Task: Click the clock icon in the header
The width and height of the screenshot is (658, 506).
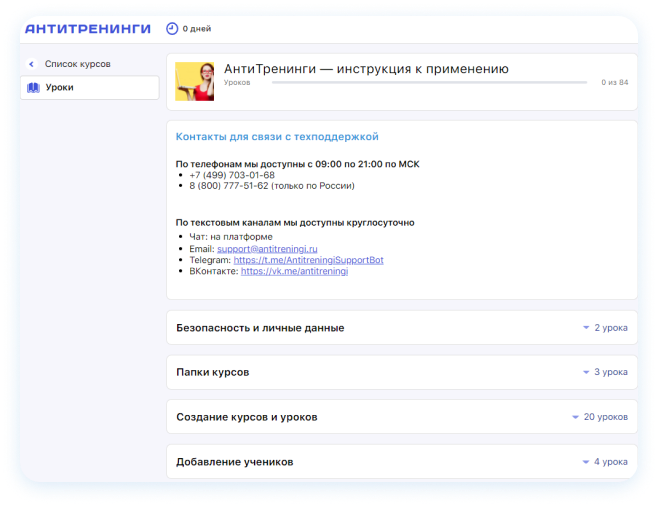Action: click(x=172, y=29)
